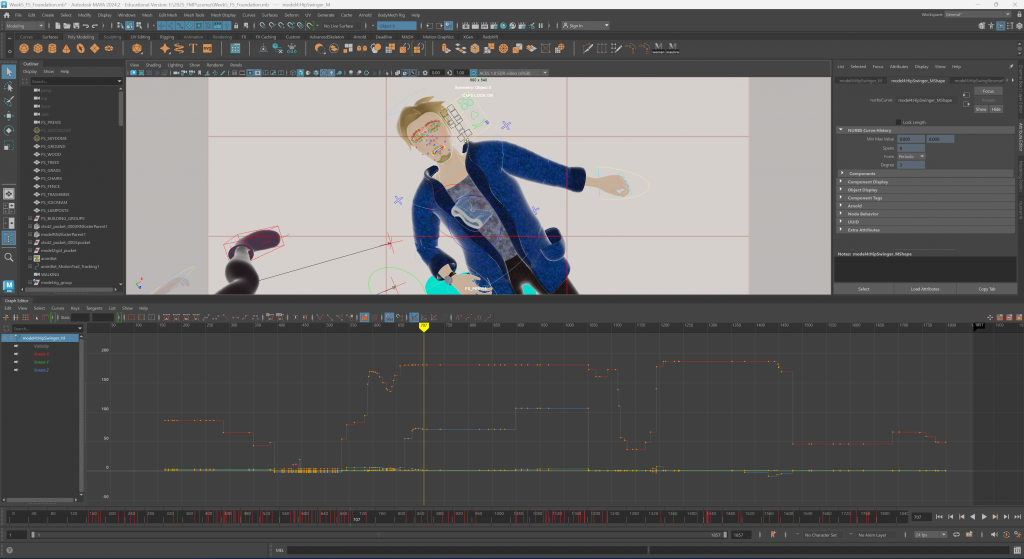
Task: Open the Modeling menu set dropdown
Action: 25,26
